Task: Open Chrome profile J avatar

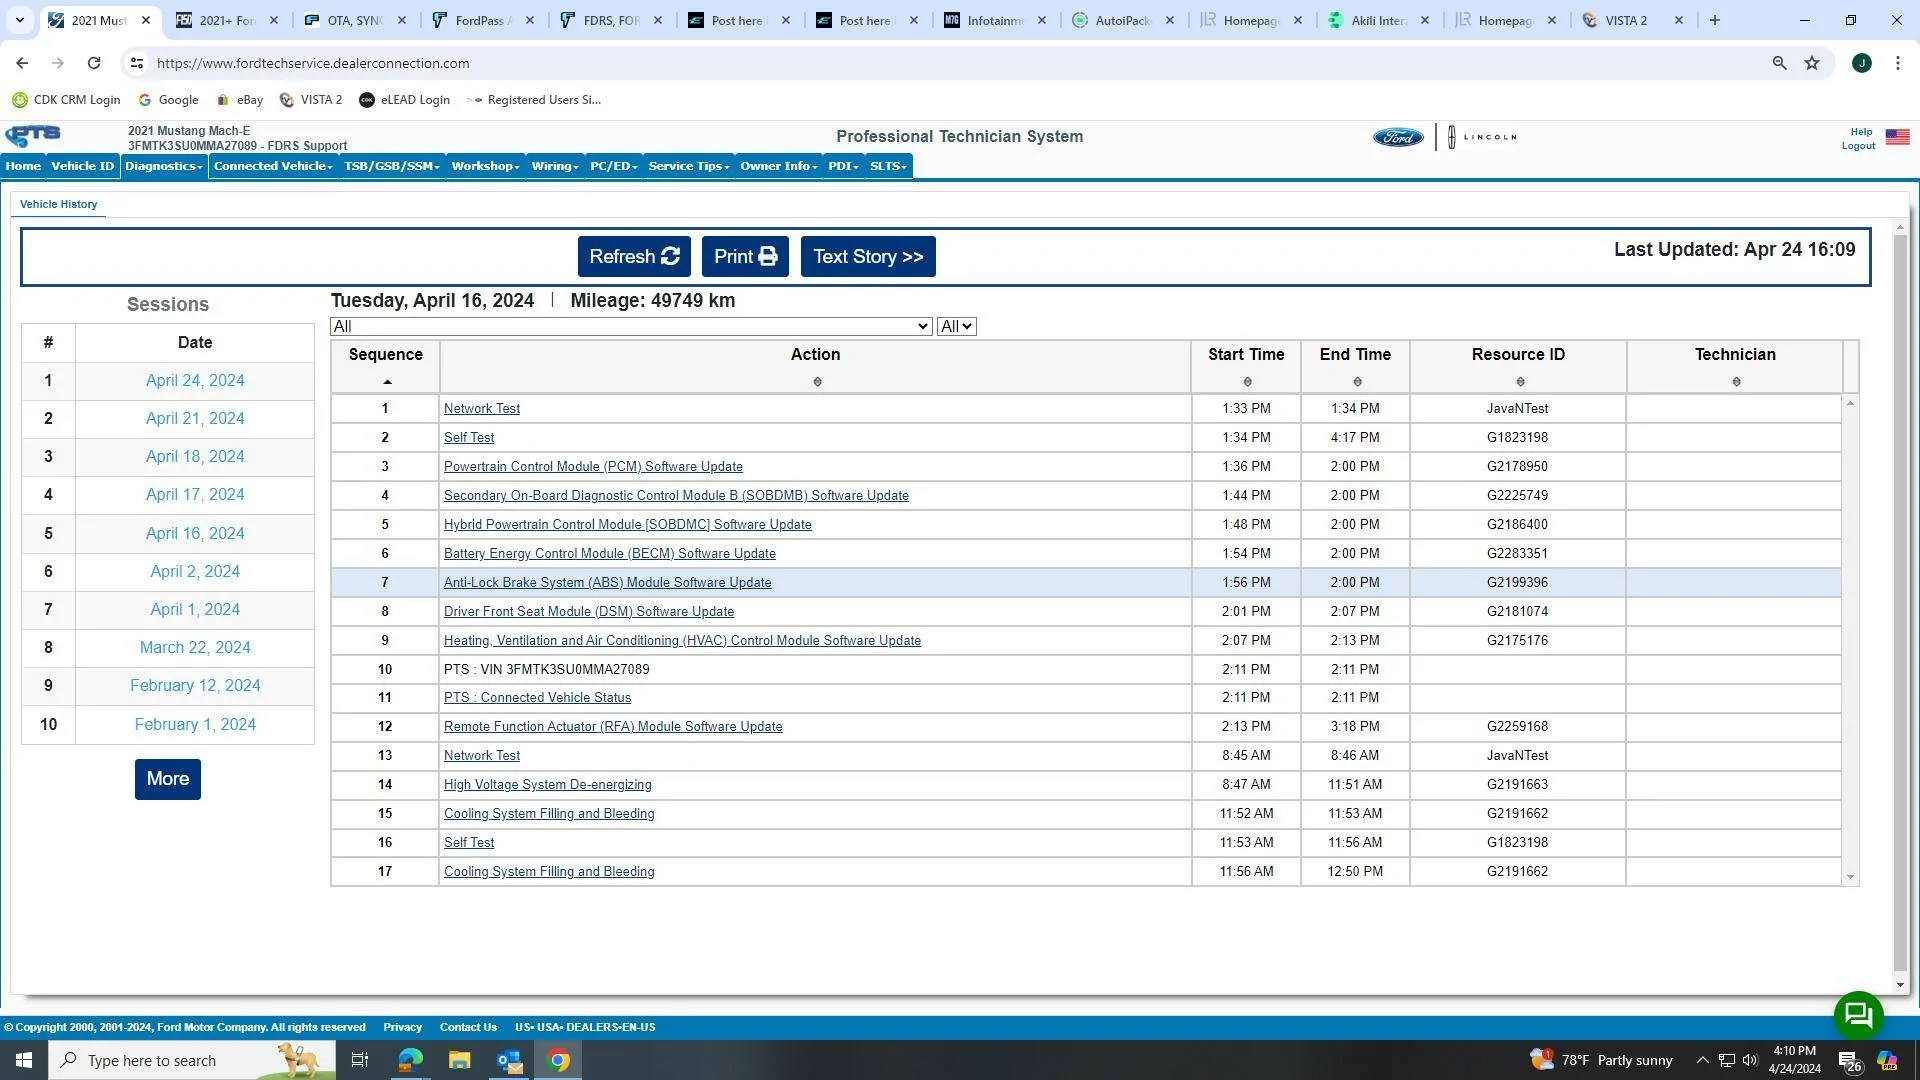Action: click(1861, 63)
